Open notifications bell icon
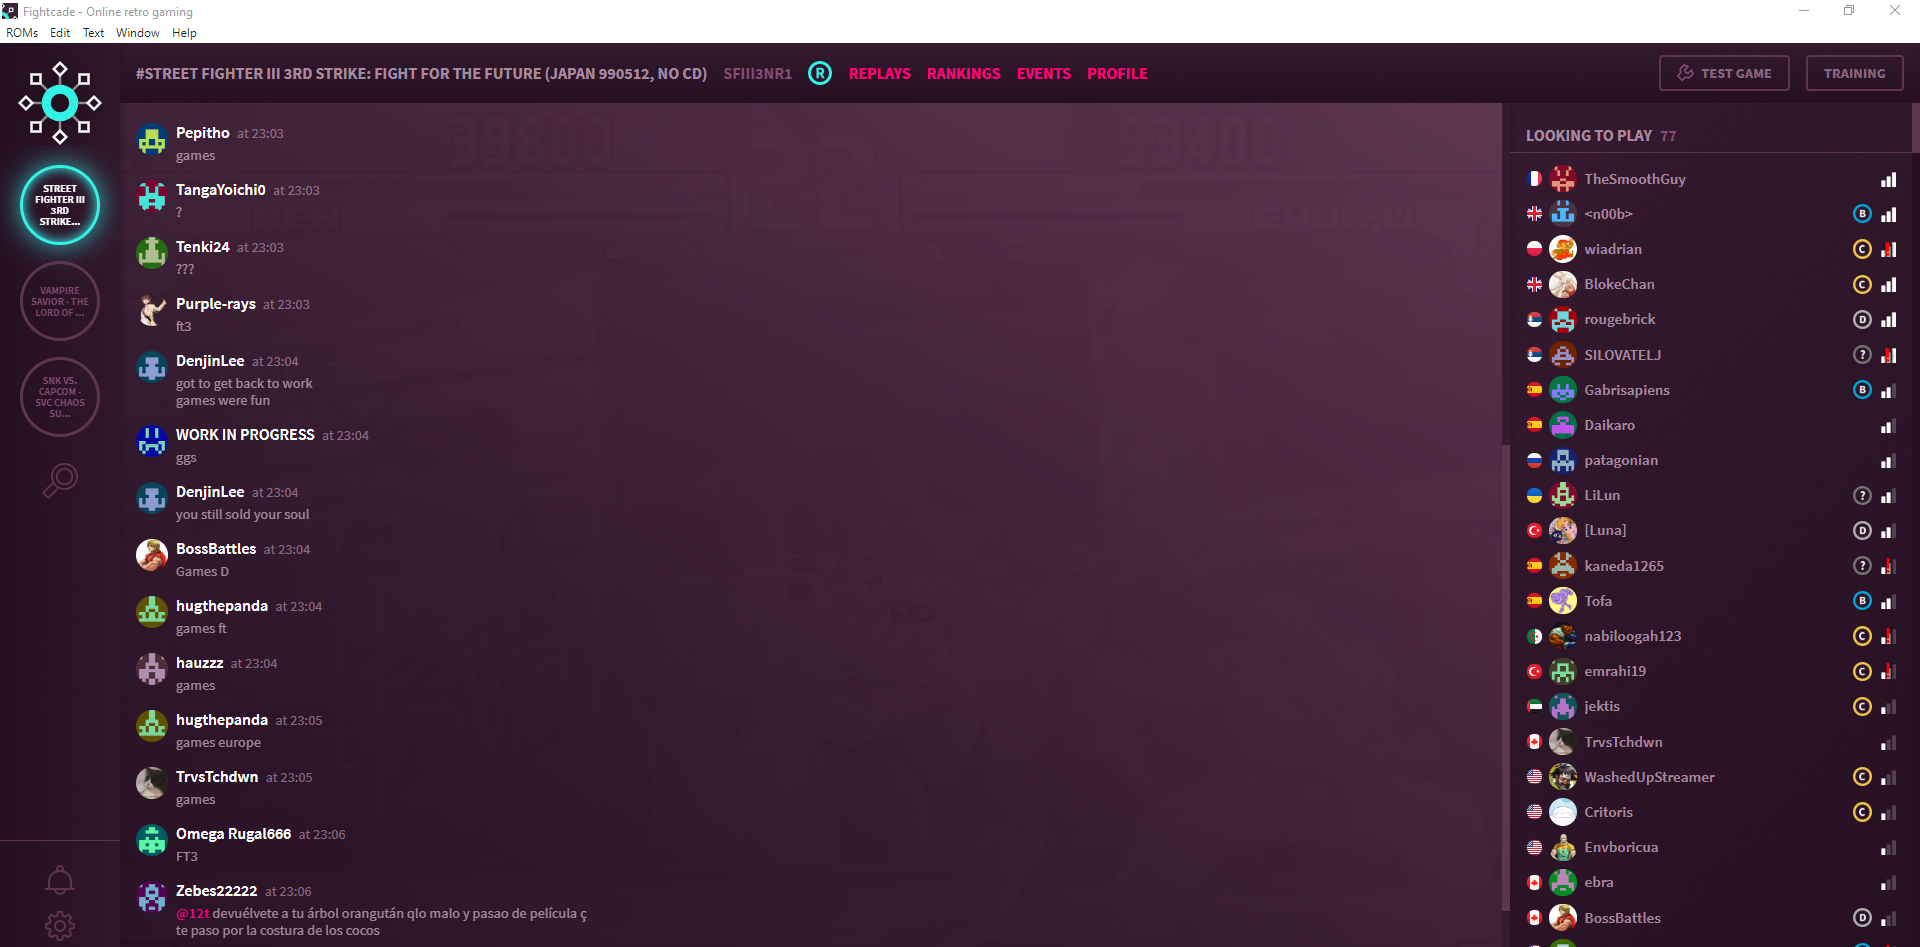 pos(60,880)
